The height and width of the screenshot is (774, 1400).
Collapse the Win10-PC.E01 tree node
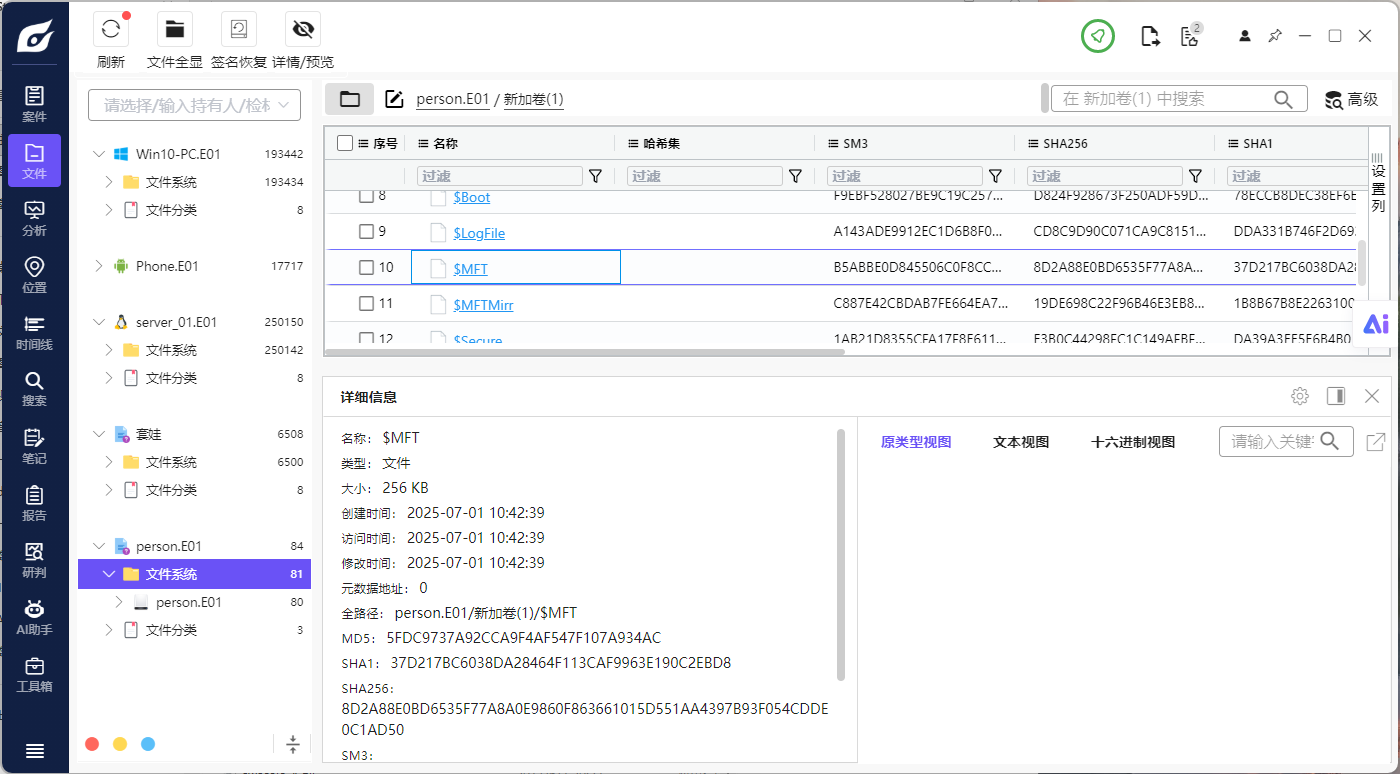(x=99, y=154)
